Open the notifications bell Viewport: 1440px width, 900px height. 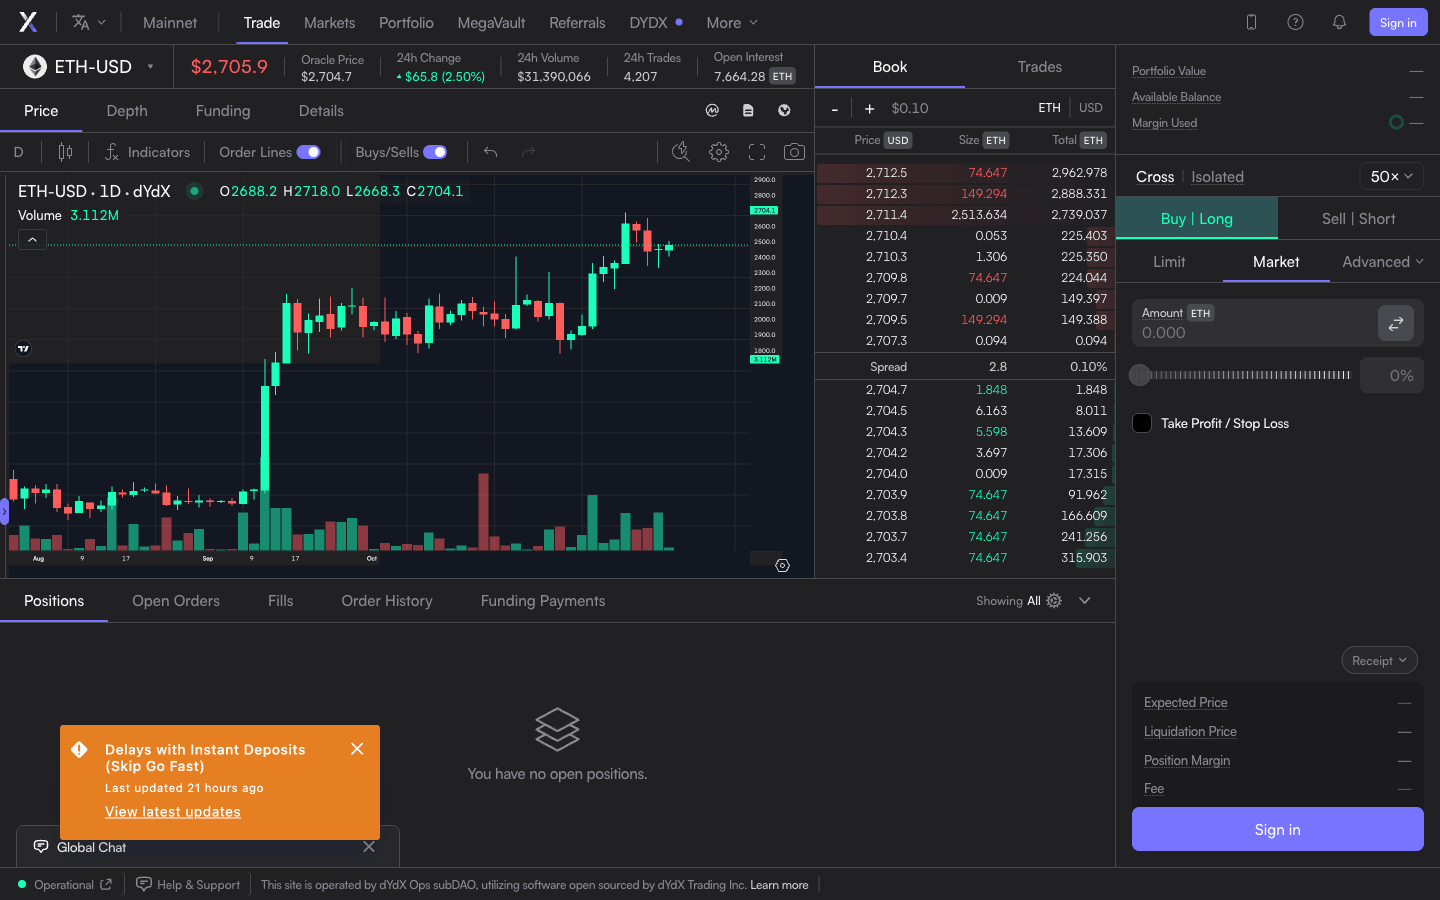tap(1339, 22)
